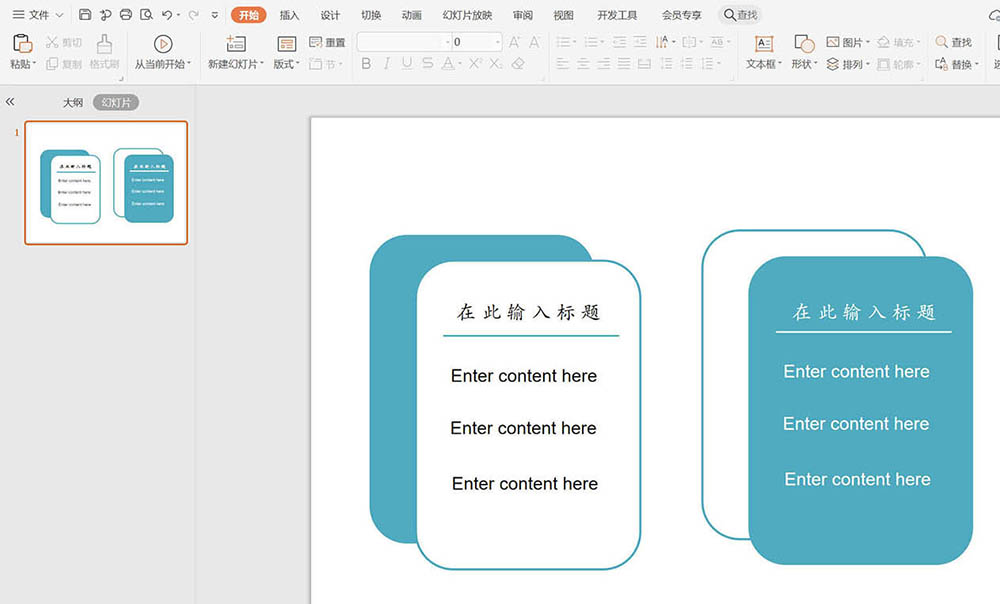Click the Print icon in the quick access bar

(126, 15)
